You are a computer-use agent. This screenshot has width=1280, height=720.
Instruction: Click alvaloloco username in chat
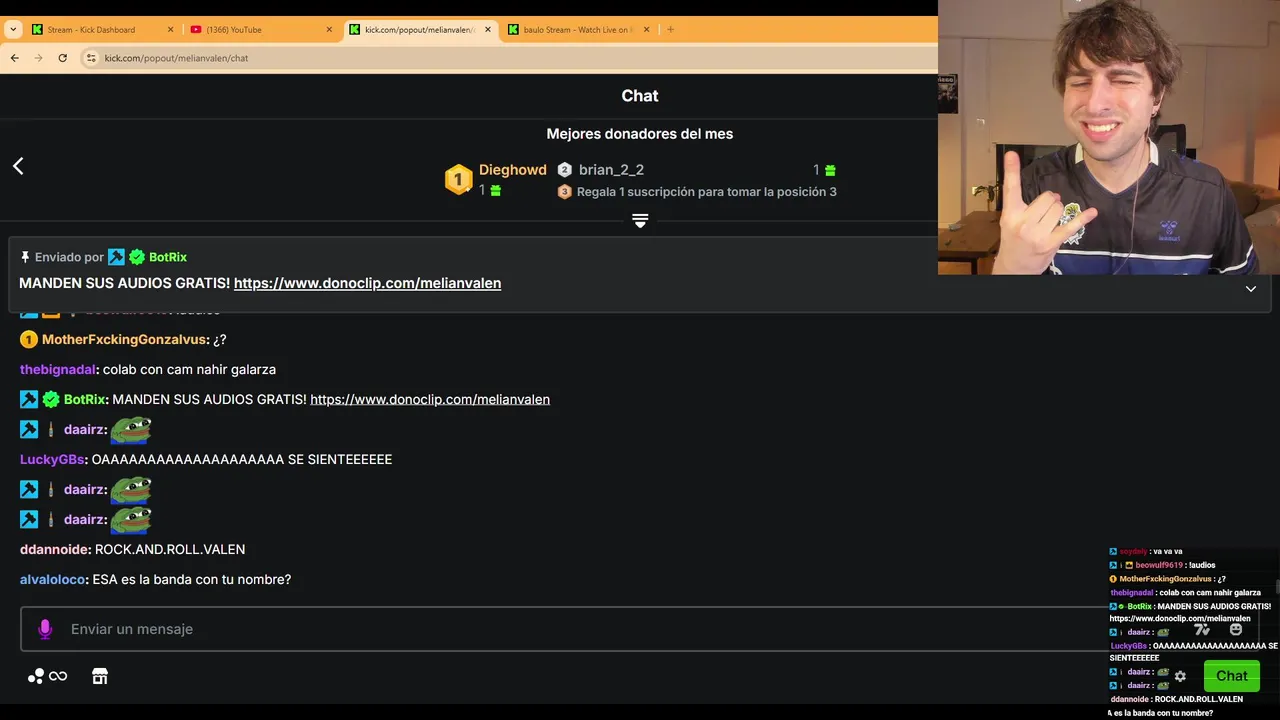coord(53,579)
